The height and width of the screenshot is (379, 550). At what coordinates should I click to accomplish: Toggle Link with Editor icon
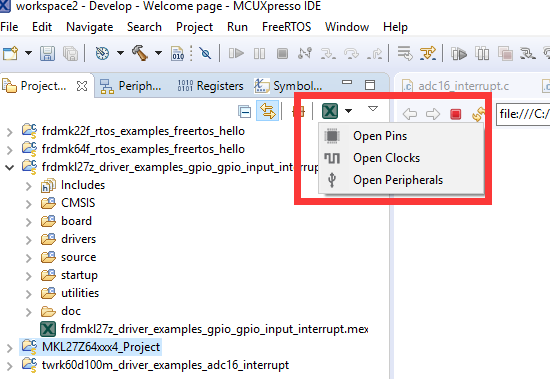point(268,111)
